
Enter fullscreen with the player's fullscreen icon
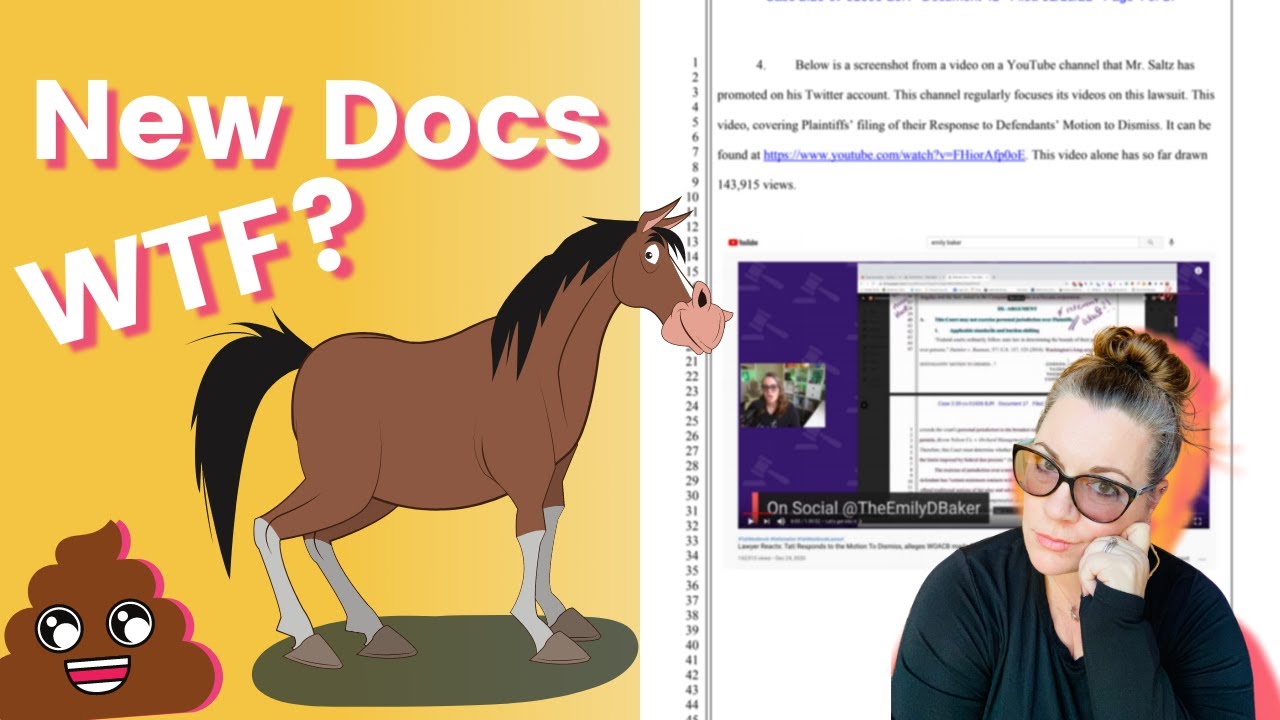(x=1198, y=521)
